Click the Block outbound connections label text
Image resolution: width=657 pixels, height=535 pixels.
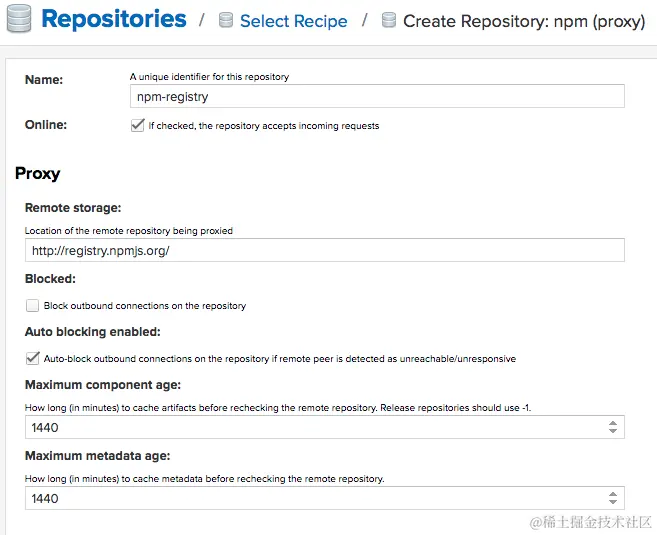pos(145,306)
